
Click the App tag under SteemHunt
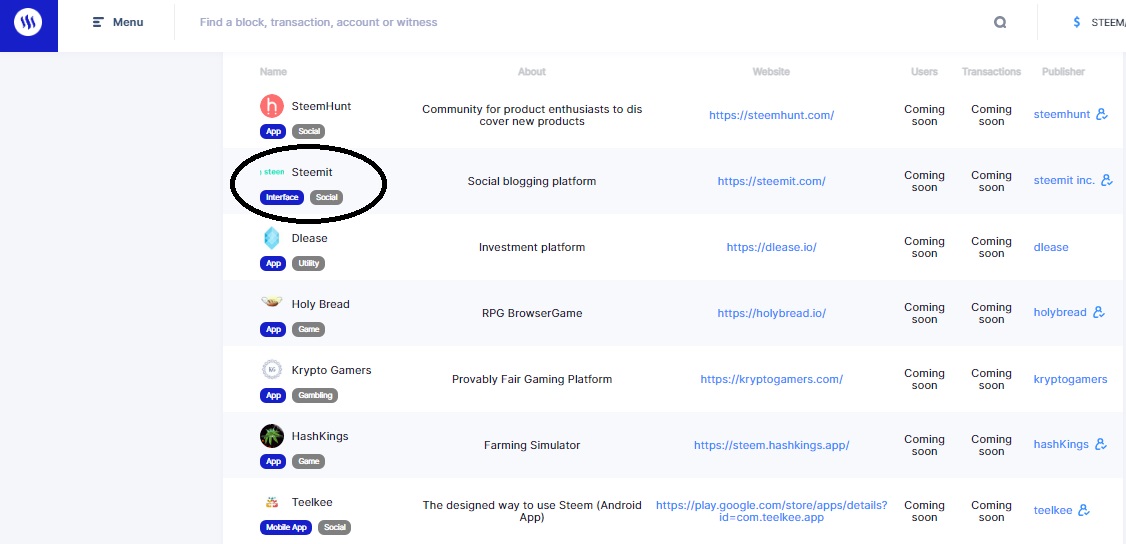click(x=273, y=131)
